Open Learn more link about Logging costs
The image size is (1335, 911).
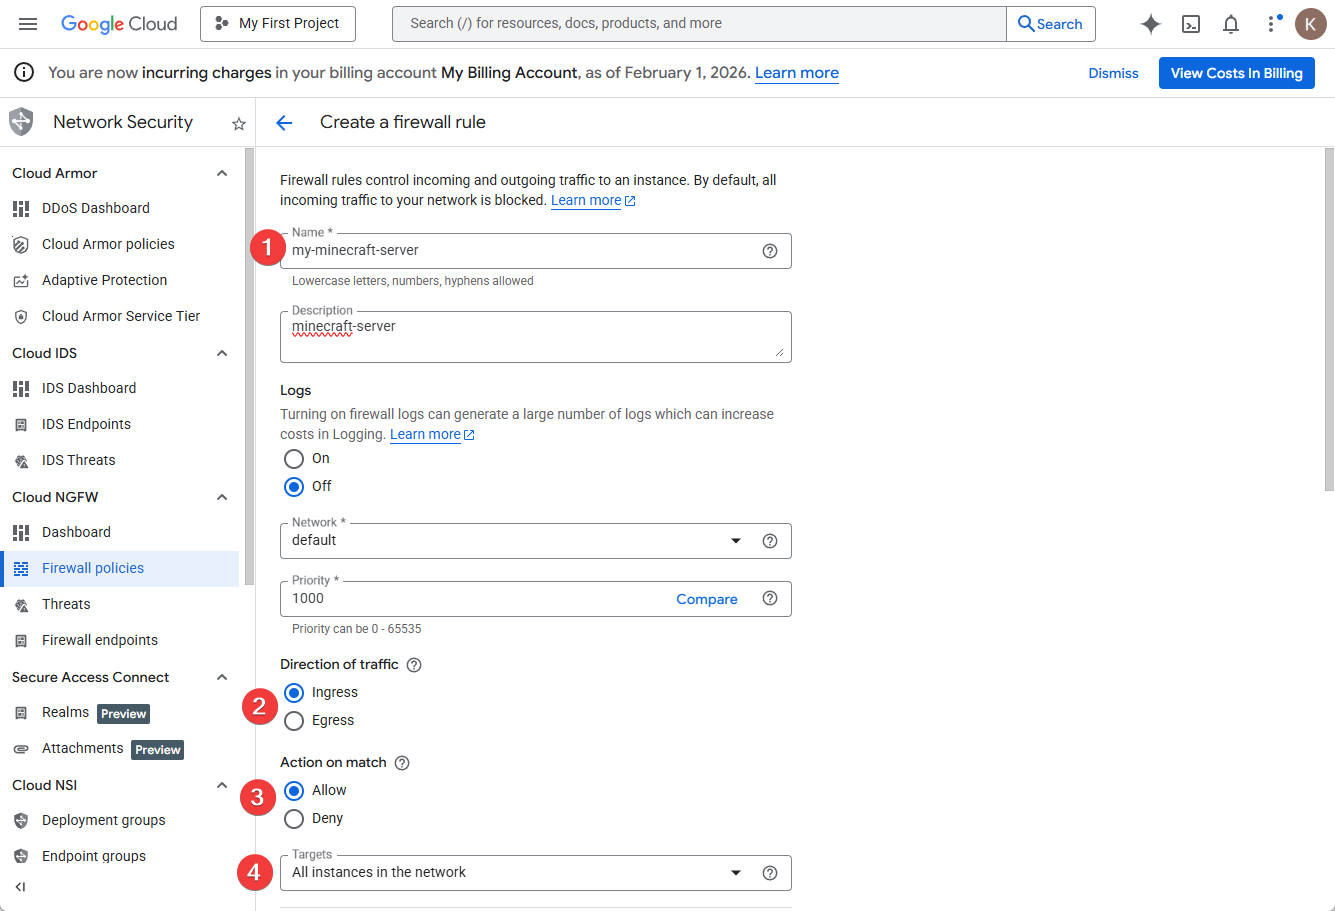click(x=432, y=435)
